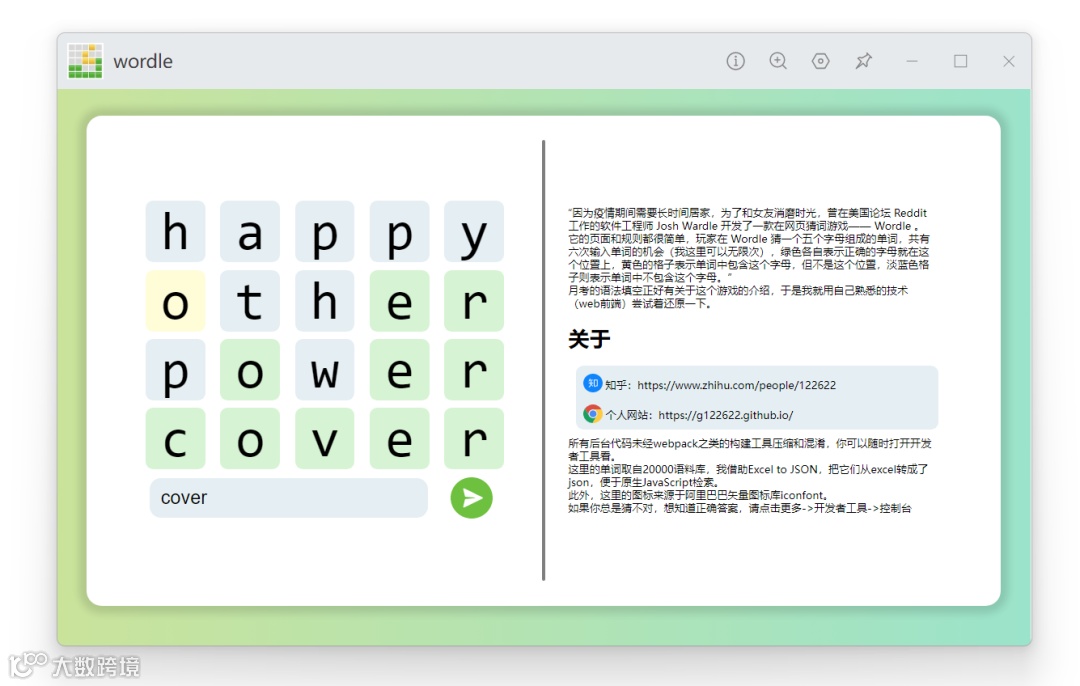The image size is (1080, 686).
Task: Minimize the wordle window
Action: 912,61
